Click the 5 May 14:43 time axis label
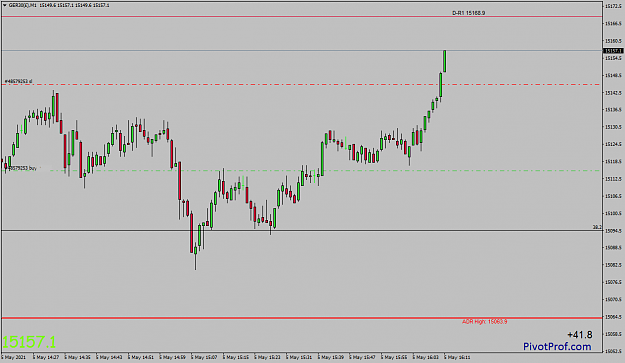Screen dimensions: 625x363 coord(110,357)
